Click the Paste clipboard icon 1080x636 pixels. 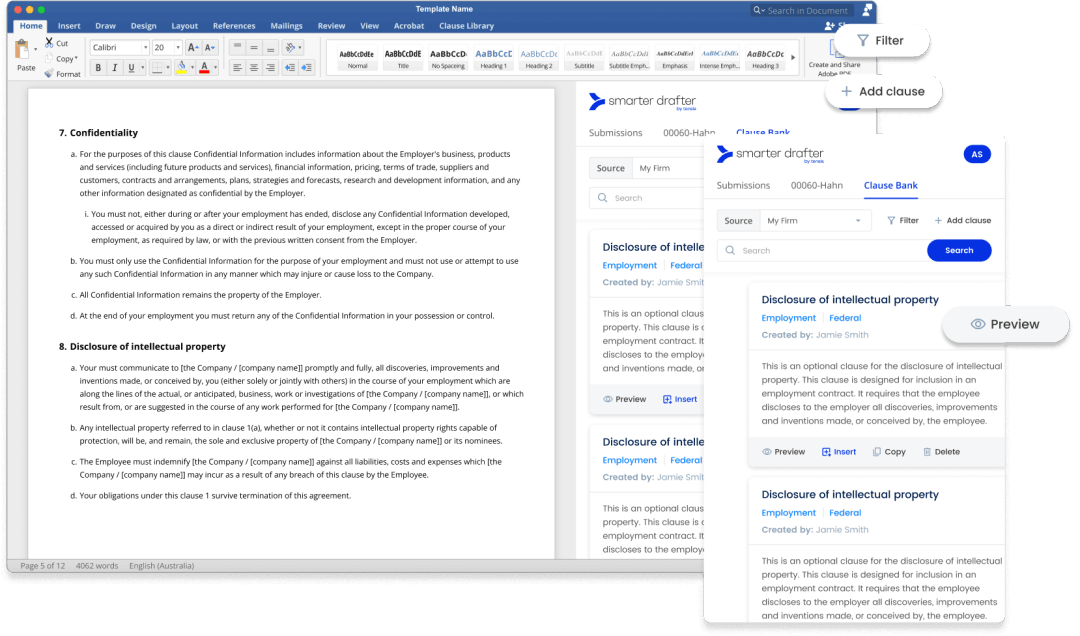pyautogui.click(x=25, y=51)
